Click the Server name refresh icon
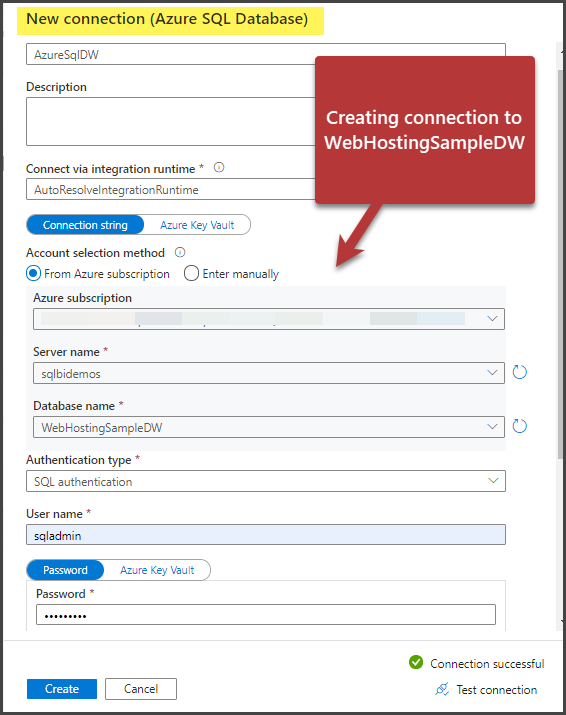Viewport: 566px width, 715px height. point(519,372)
